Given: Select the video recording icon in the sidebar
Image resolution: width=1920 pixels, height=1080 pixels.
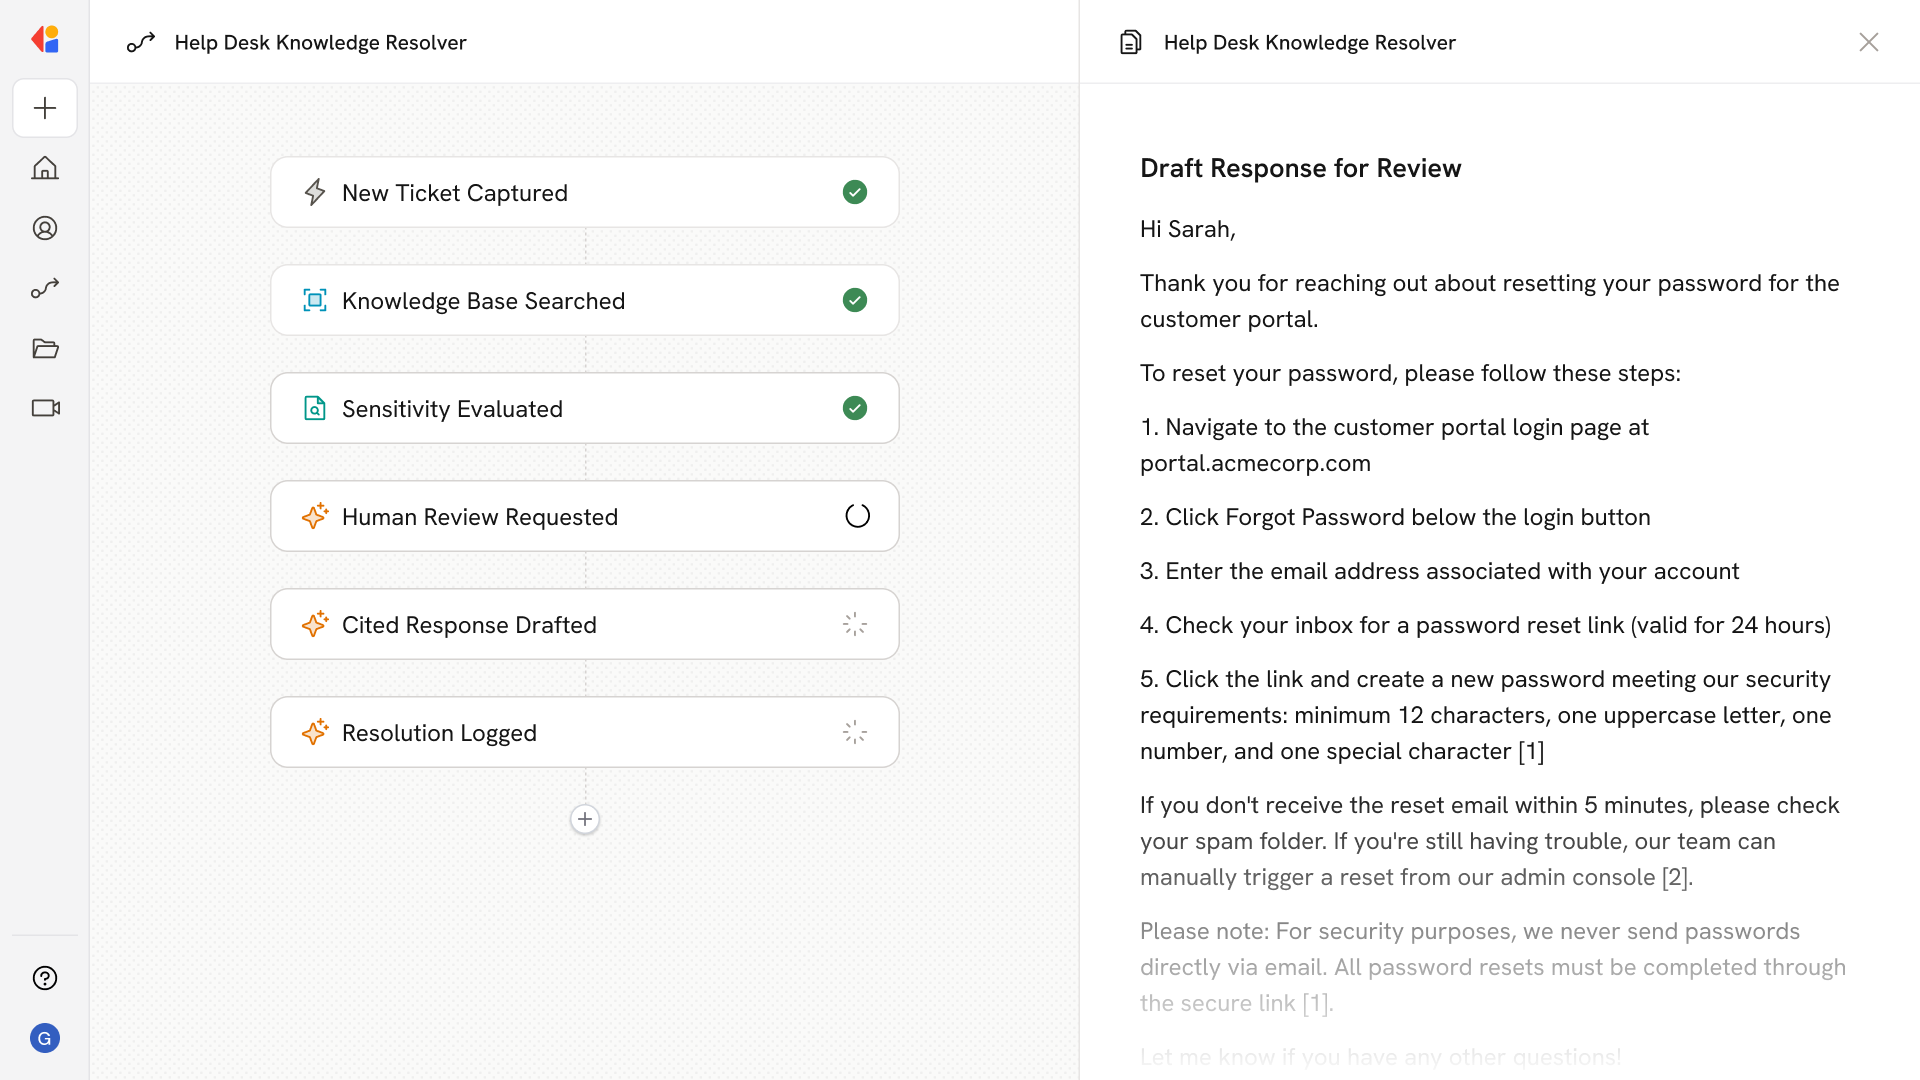Looking at the screenshot, I should click(45, 408).
